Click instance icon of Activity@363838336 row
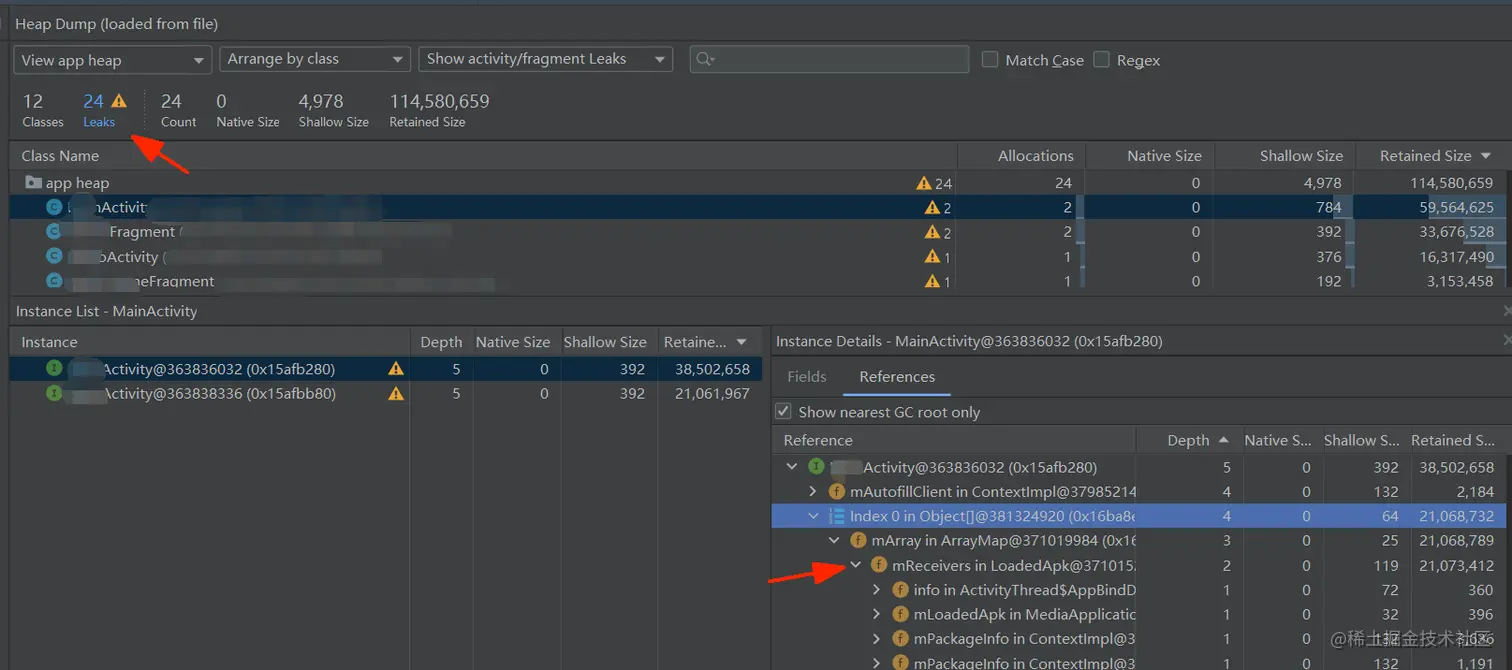 pyautogui.click(x=54, y=394)
